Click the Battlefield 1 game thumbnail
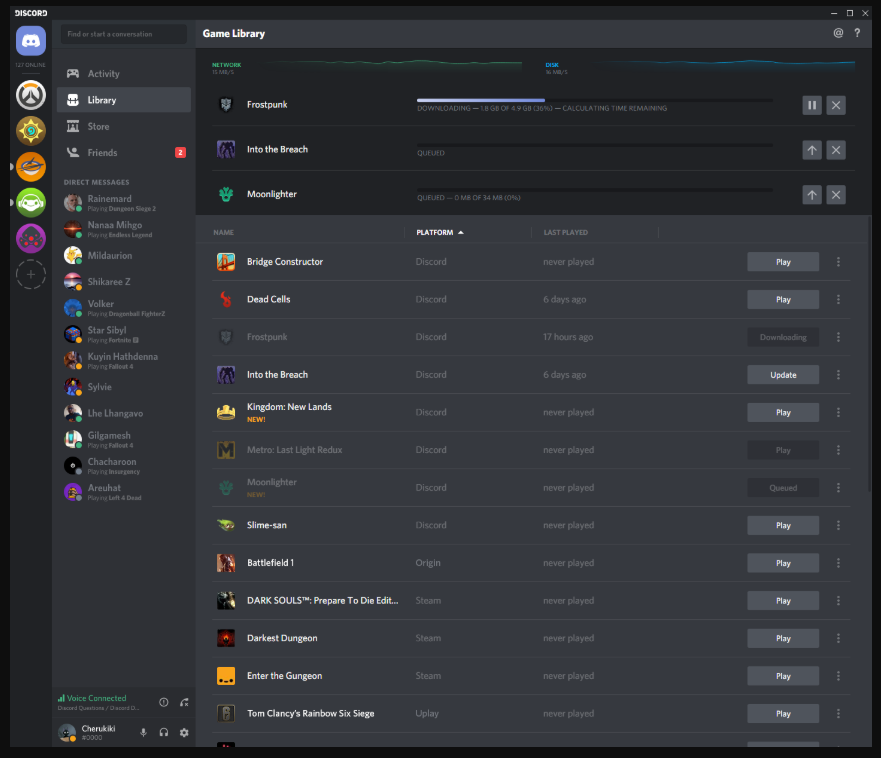The height and width of the screenshot is (758, 881). point(226,563)
